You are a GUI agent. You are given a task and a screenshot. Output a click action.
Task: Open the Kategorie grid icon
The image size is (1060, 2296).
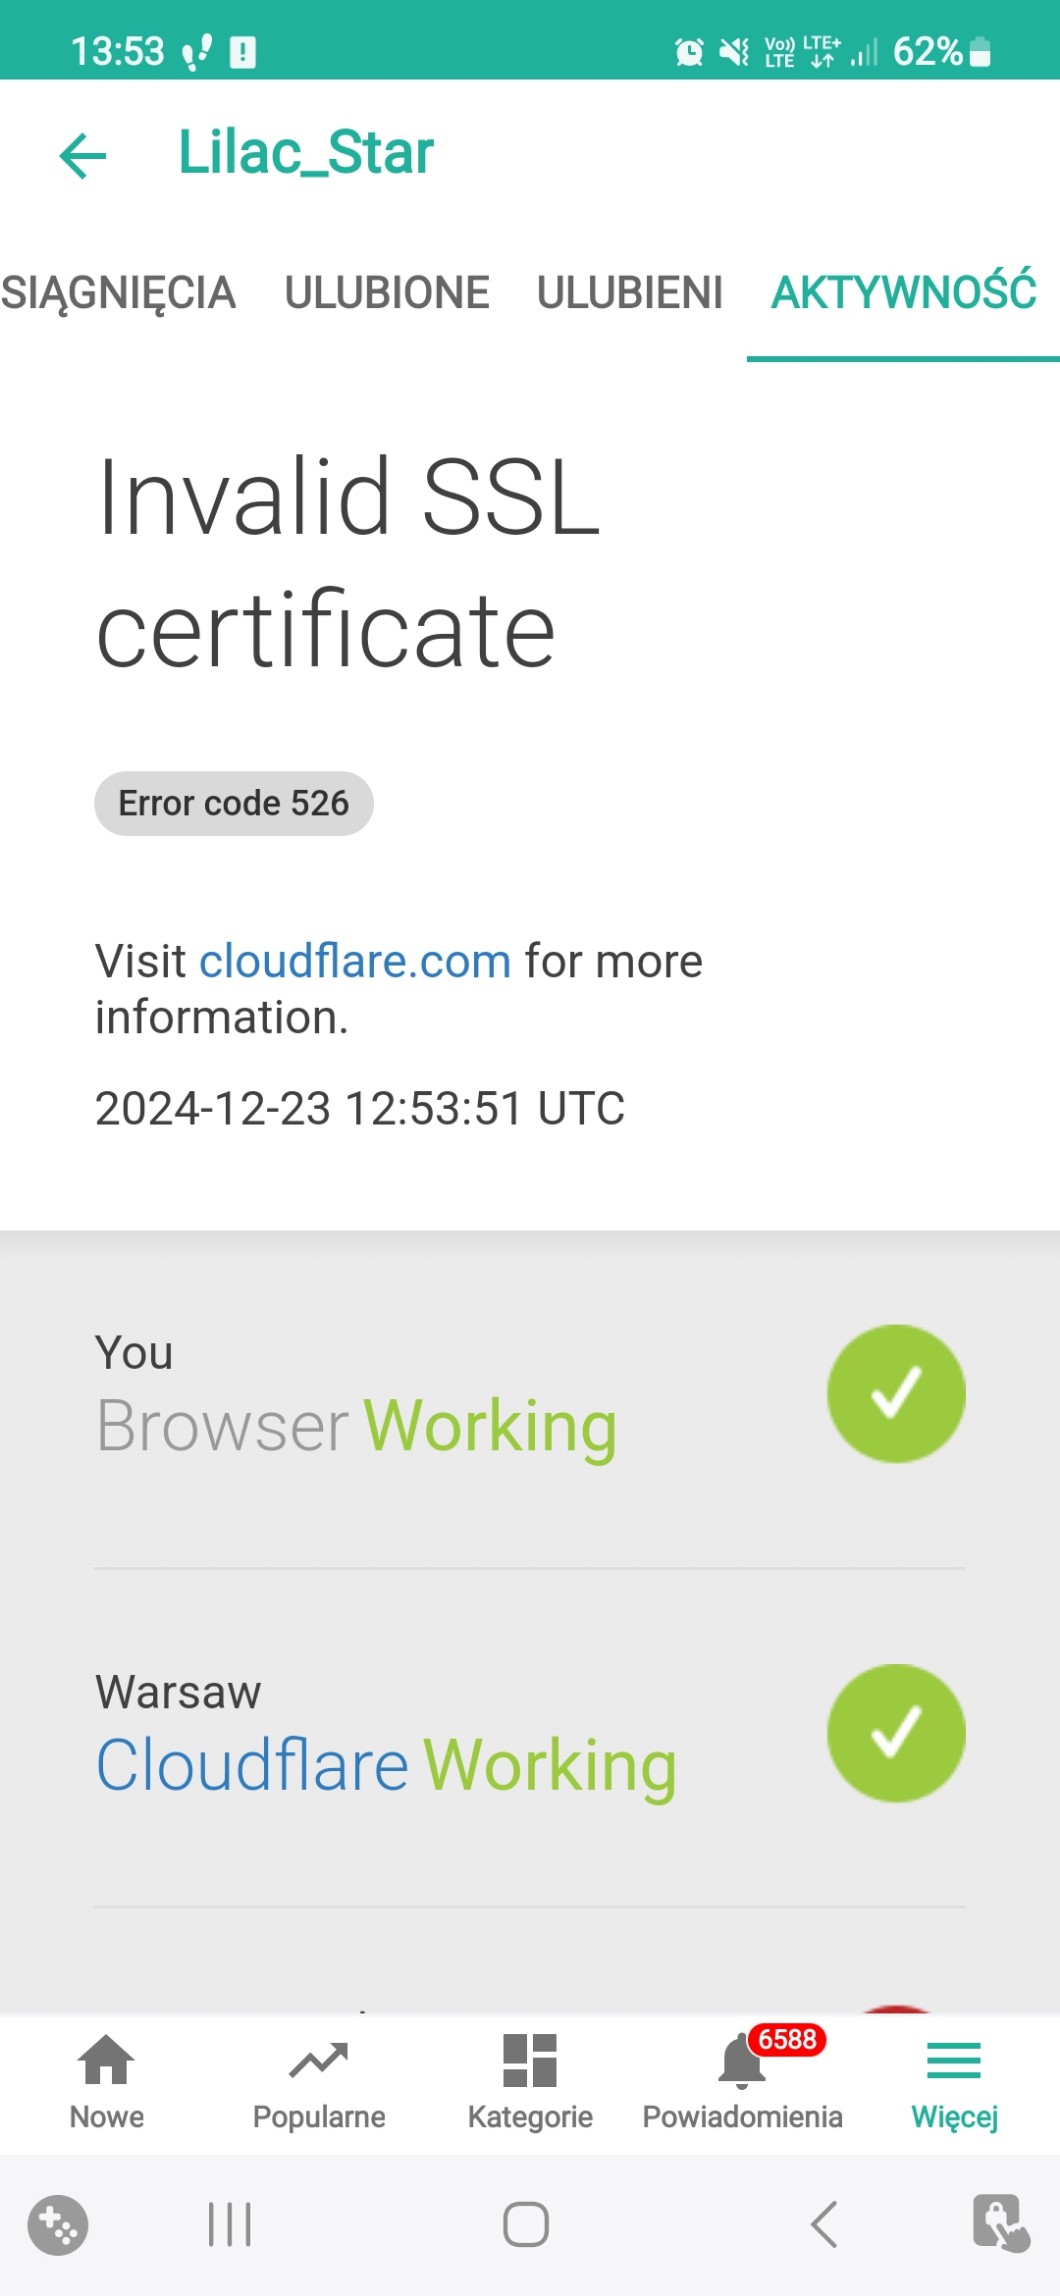click(530, 2062)
